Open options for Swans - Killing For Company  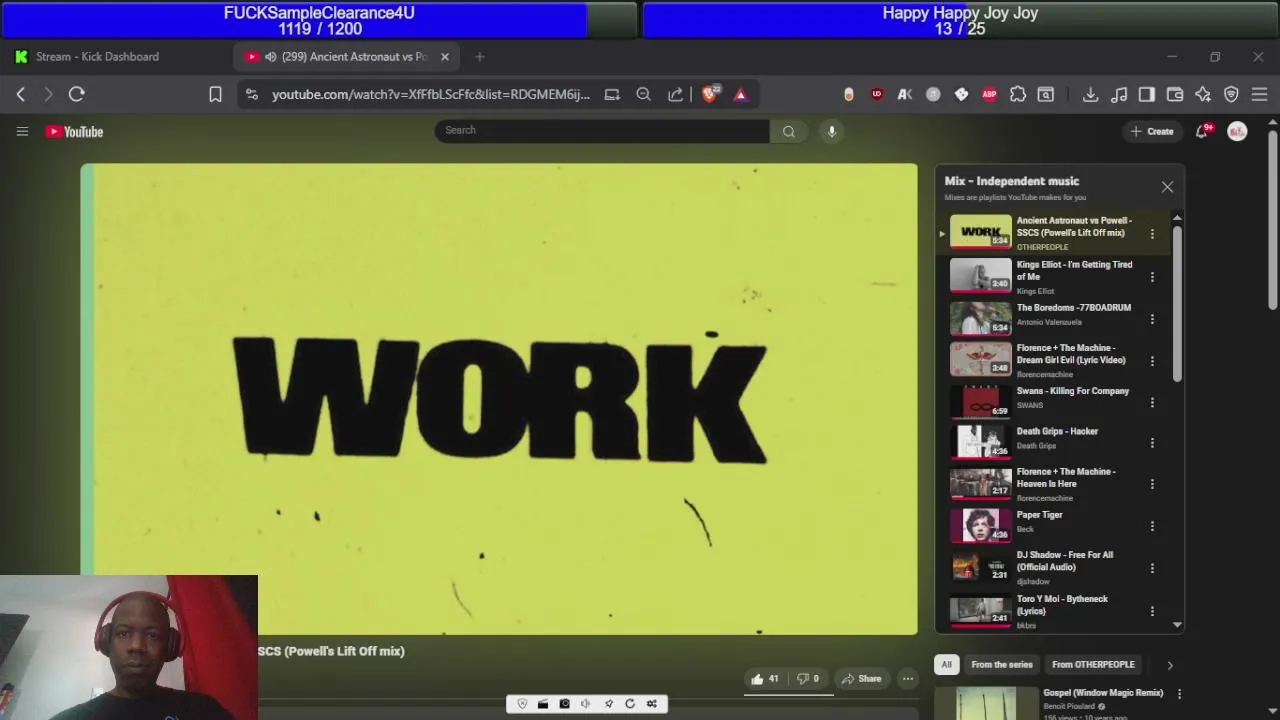tap(1152, 402)
